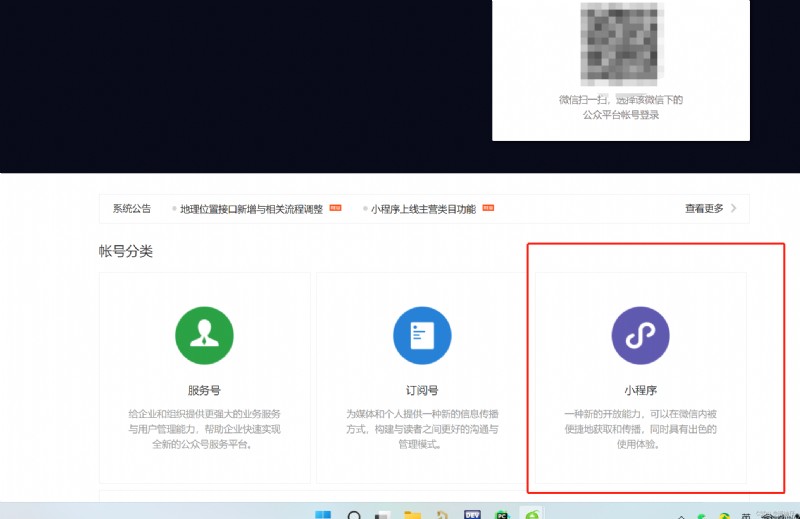Click the WeChat login QR code
Image resolution: width=800 pixels, height=519 pixels.
[621, 43]
